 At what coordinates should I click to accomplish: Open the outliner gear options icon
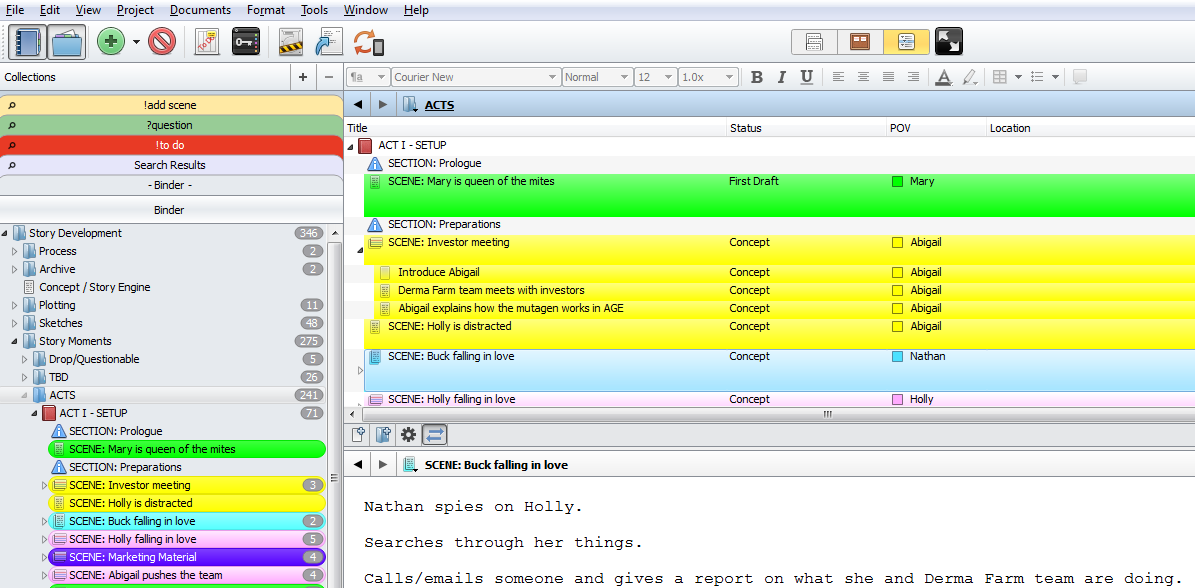click(408, 435)
